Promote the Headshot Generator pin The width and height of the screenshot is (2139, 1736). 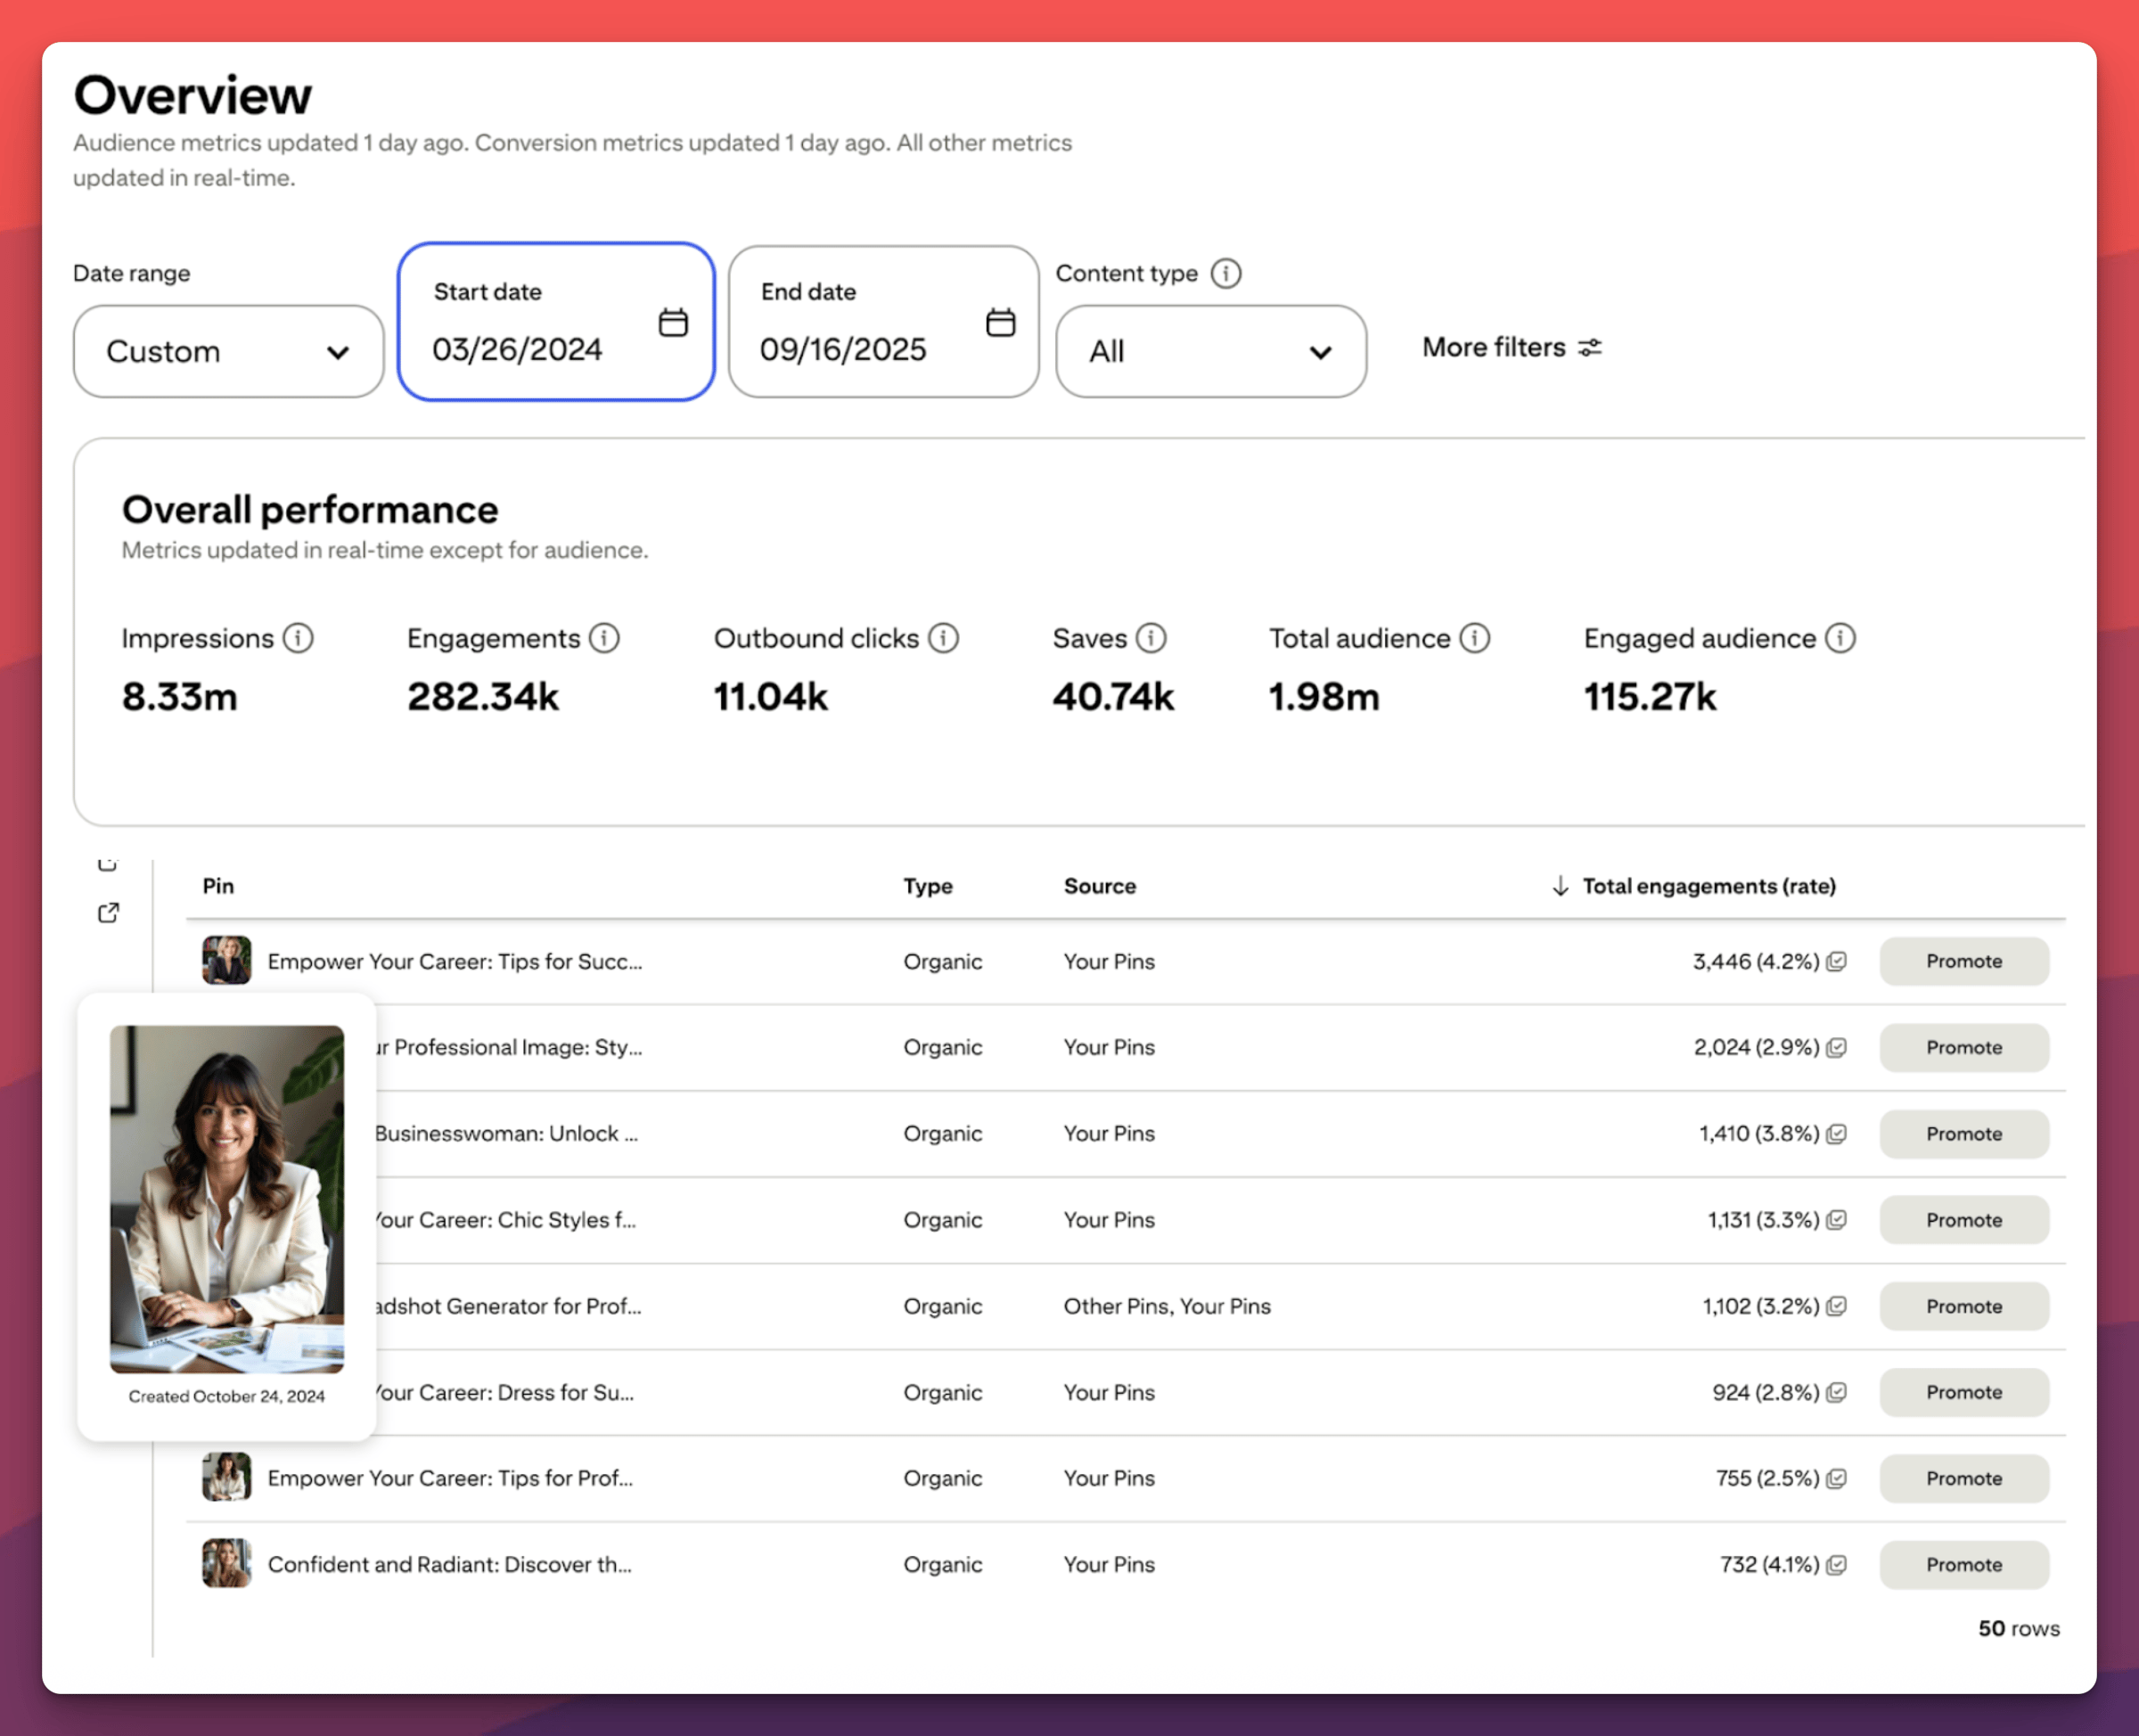[x=1963, y=1306]
